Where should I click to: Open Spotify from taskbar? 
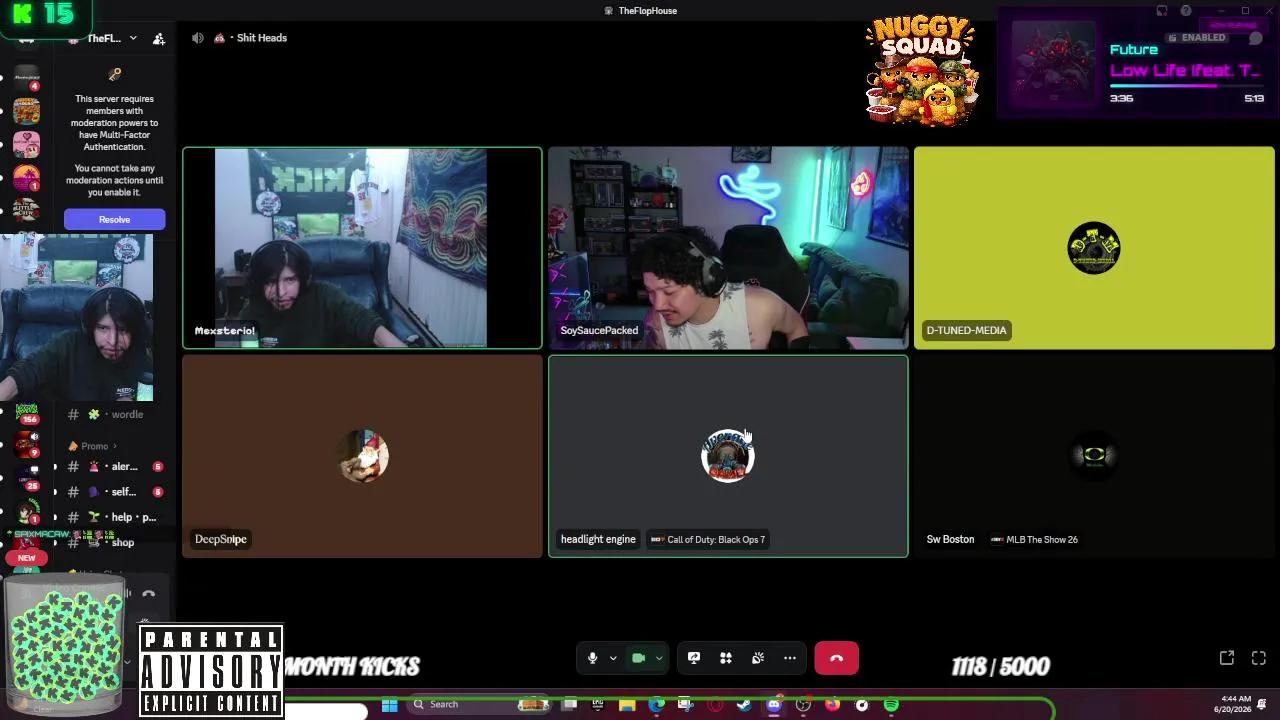click(x=891, y=705)
